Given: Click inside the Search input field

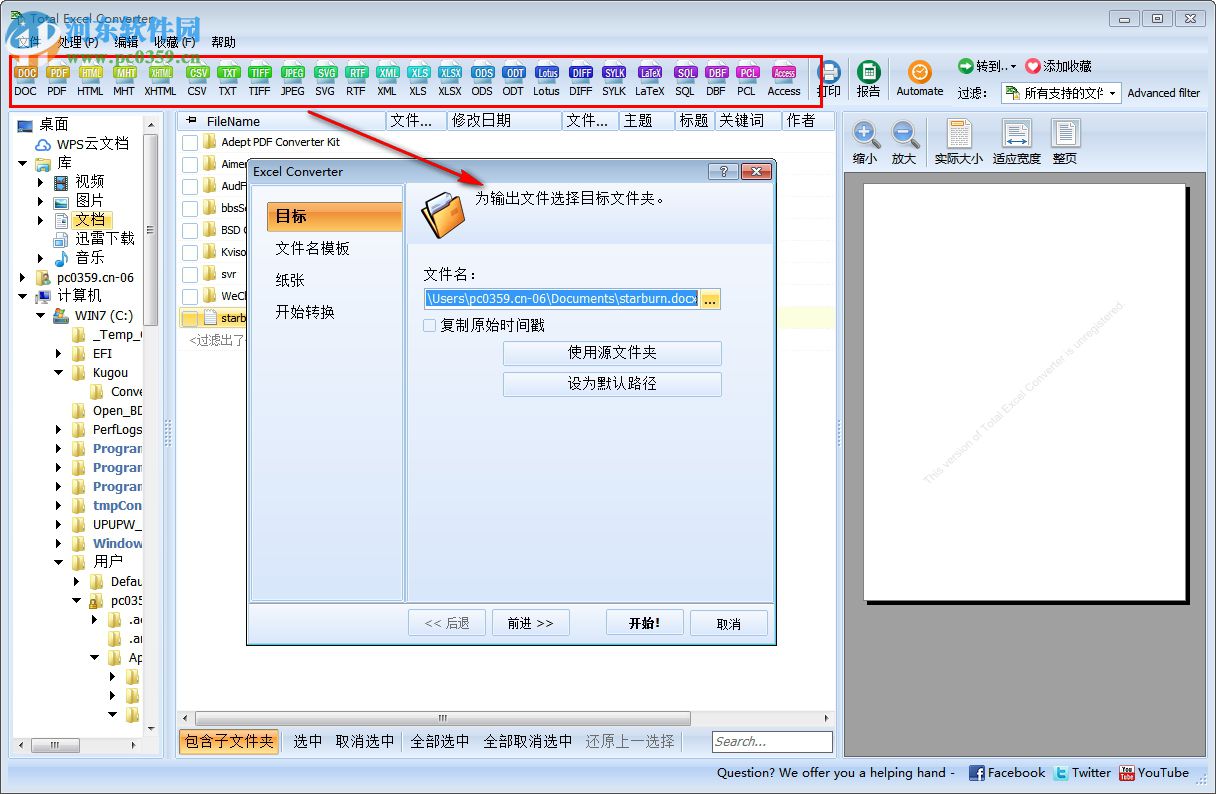Looking at the screenshot, I should [x=771, y=741].
